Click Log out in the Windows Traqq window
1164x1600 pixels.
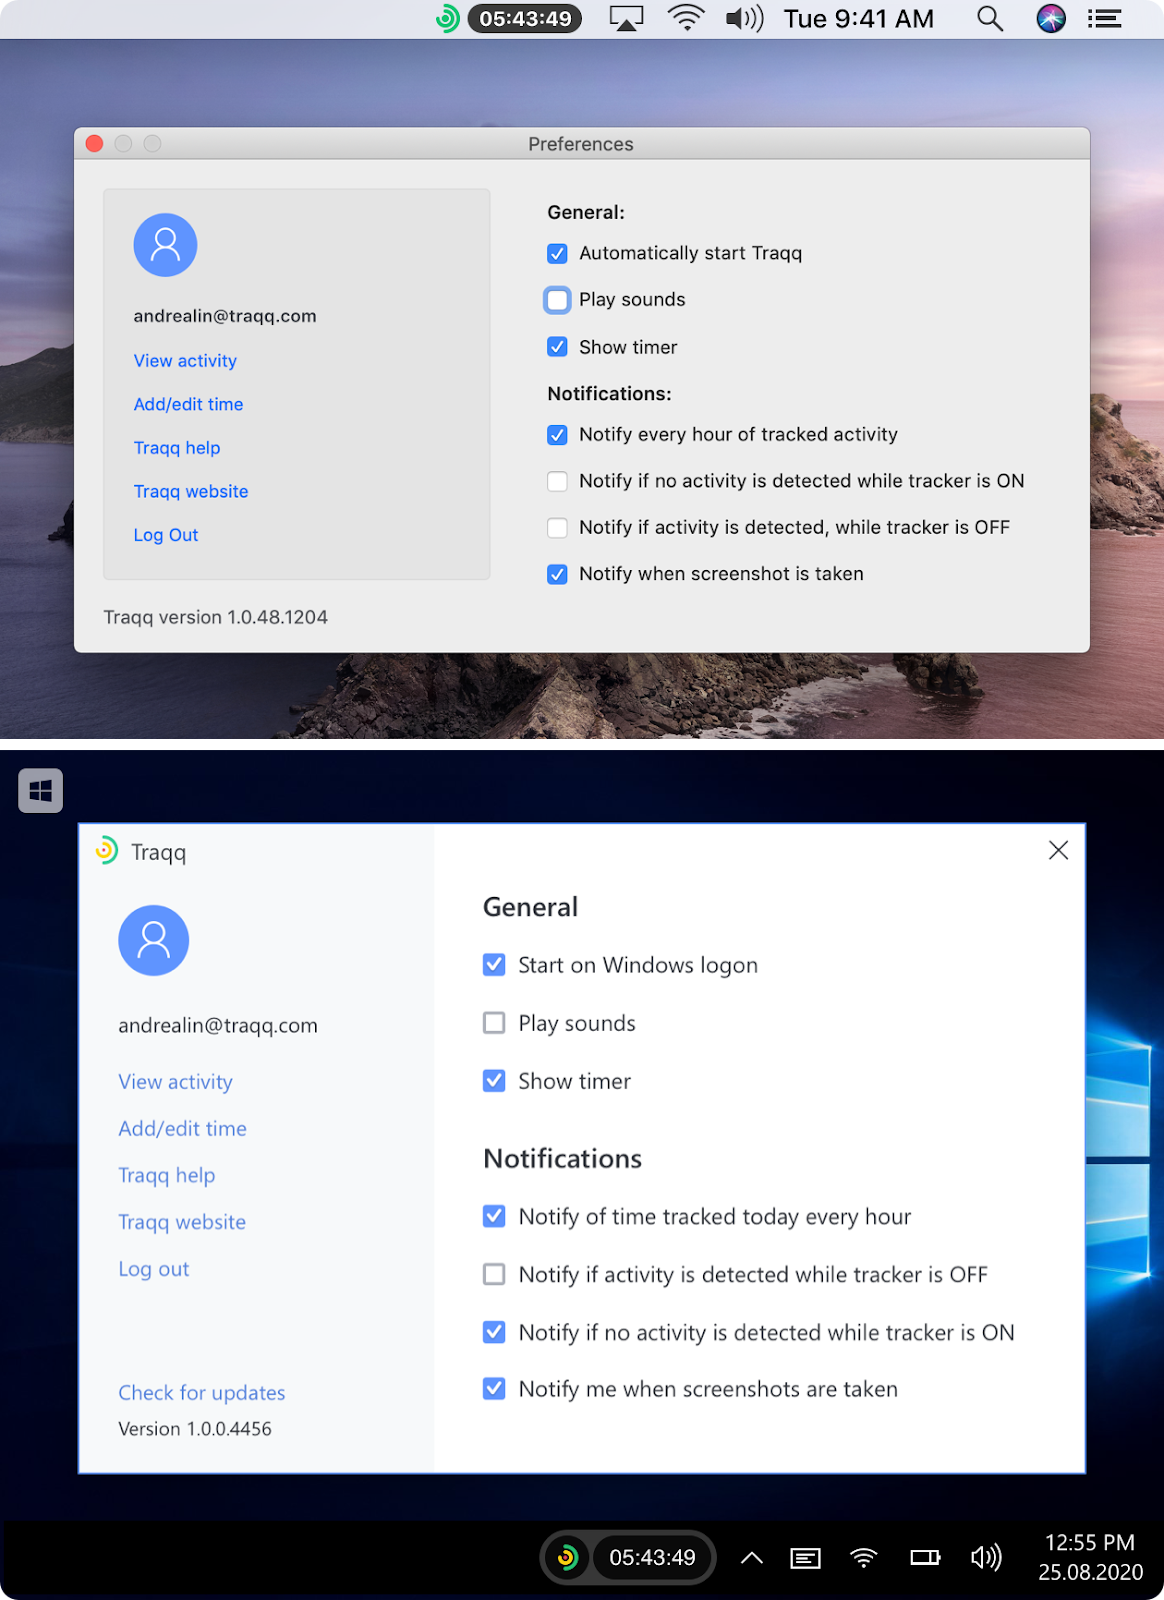coord(154,1269)
